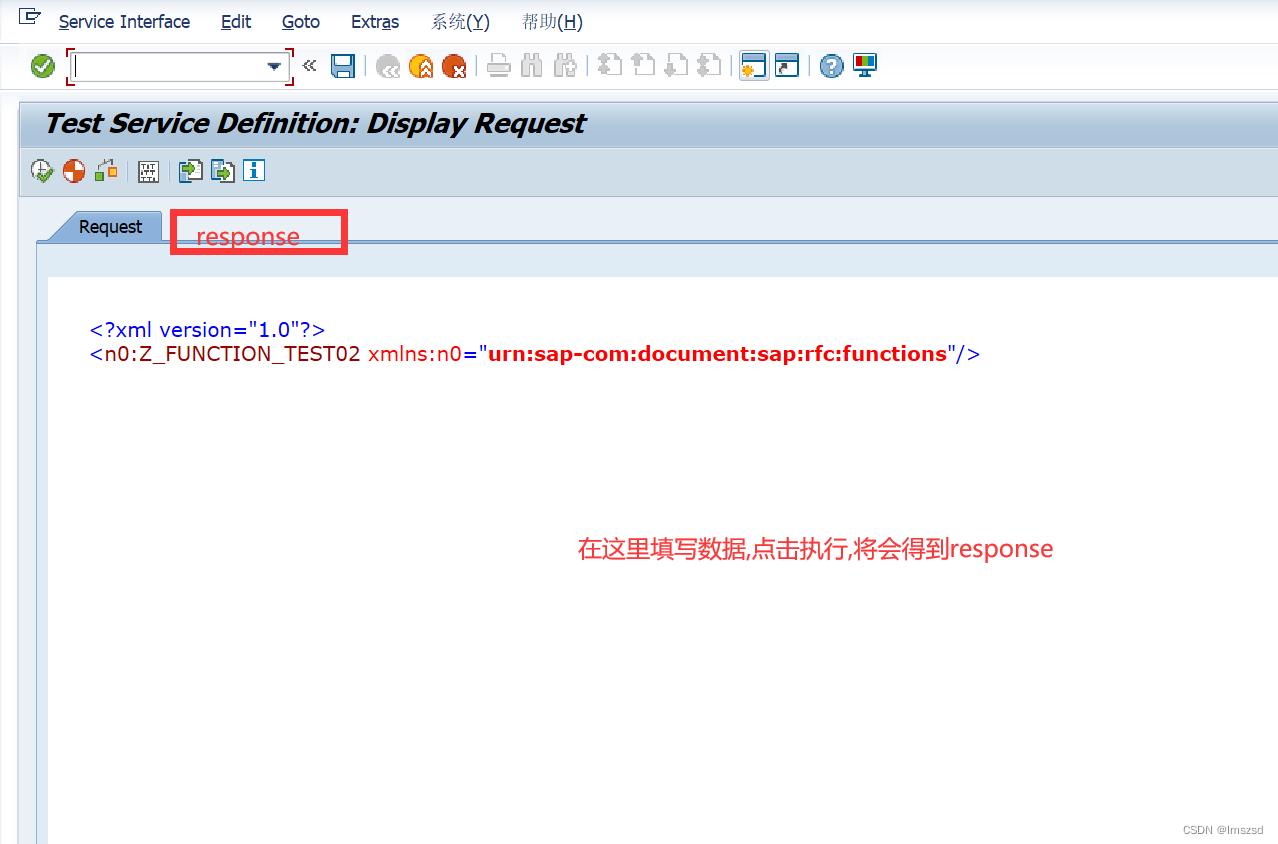The height and width of the screenshot is (844, 1278).
Task: Click the 'urn:sap-com:document:sap:rfc:functions' namespace value
Action: pyautogui.click(x=717, y=354)
